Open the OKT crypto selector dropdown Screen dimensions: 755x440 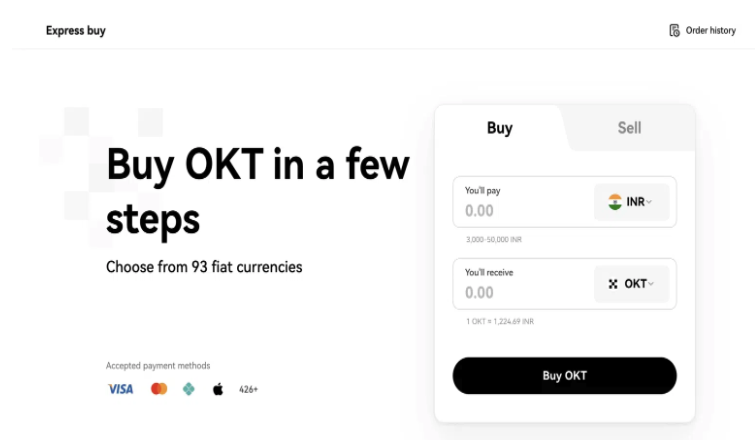(x=631, y=284)
